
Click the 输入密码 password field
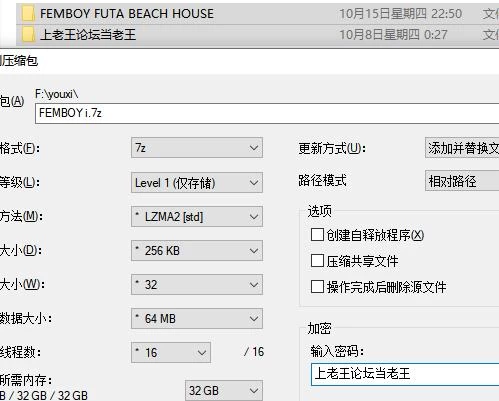pyautogui.click(x=405, y=374)
